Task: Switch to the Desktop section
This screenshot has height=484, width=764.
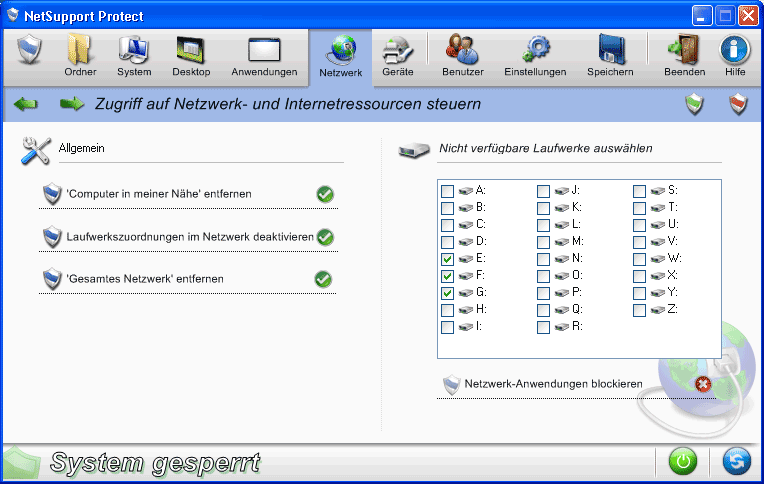Action: click(x=191, y=55)
